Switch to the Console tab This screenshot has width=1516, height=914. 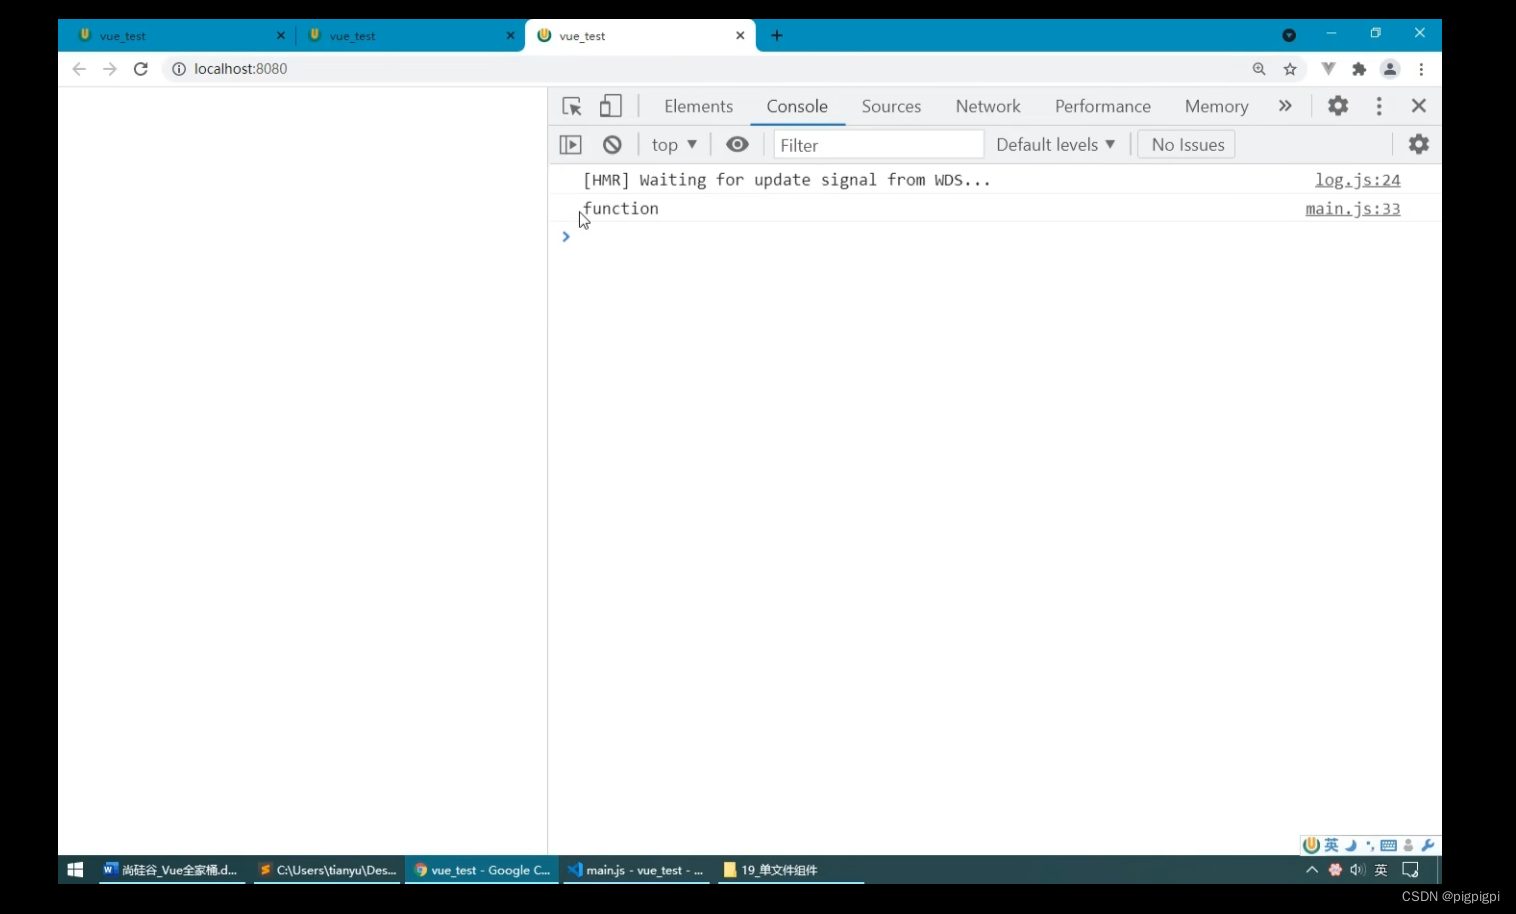tap(797, 106)
